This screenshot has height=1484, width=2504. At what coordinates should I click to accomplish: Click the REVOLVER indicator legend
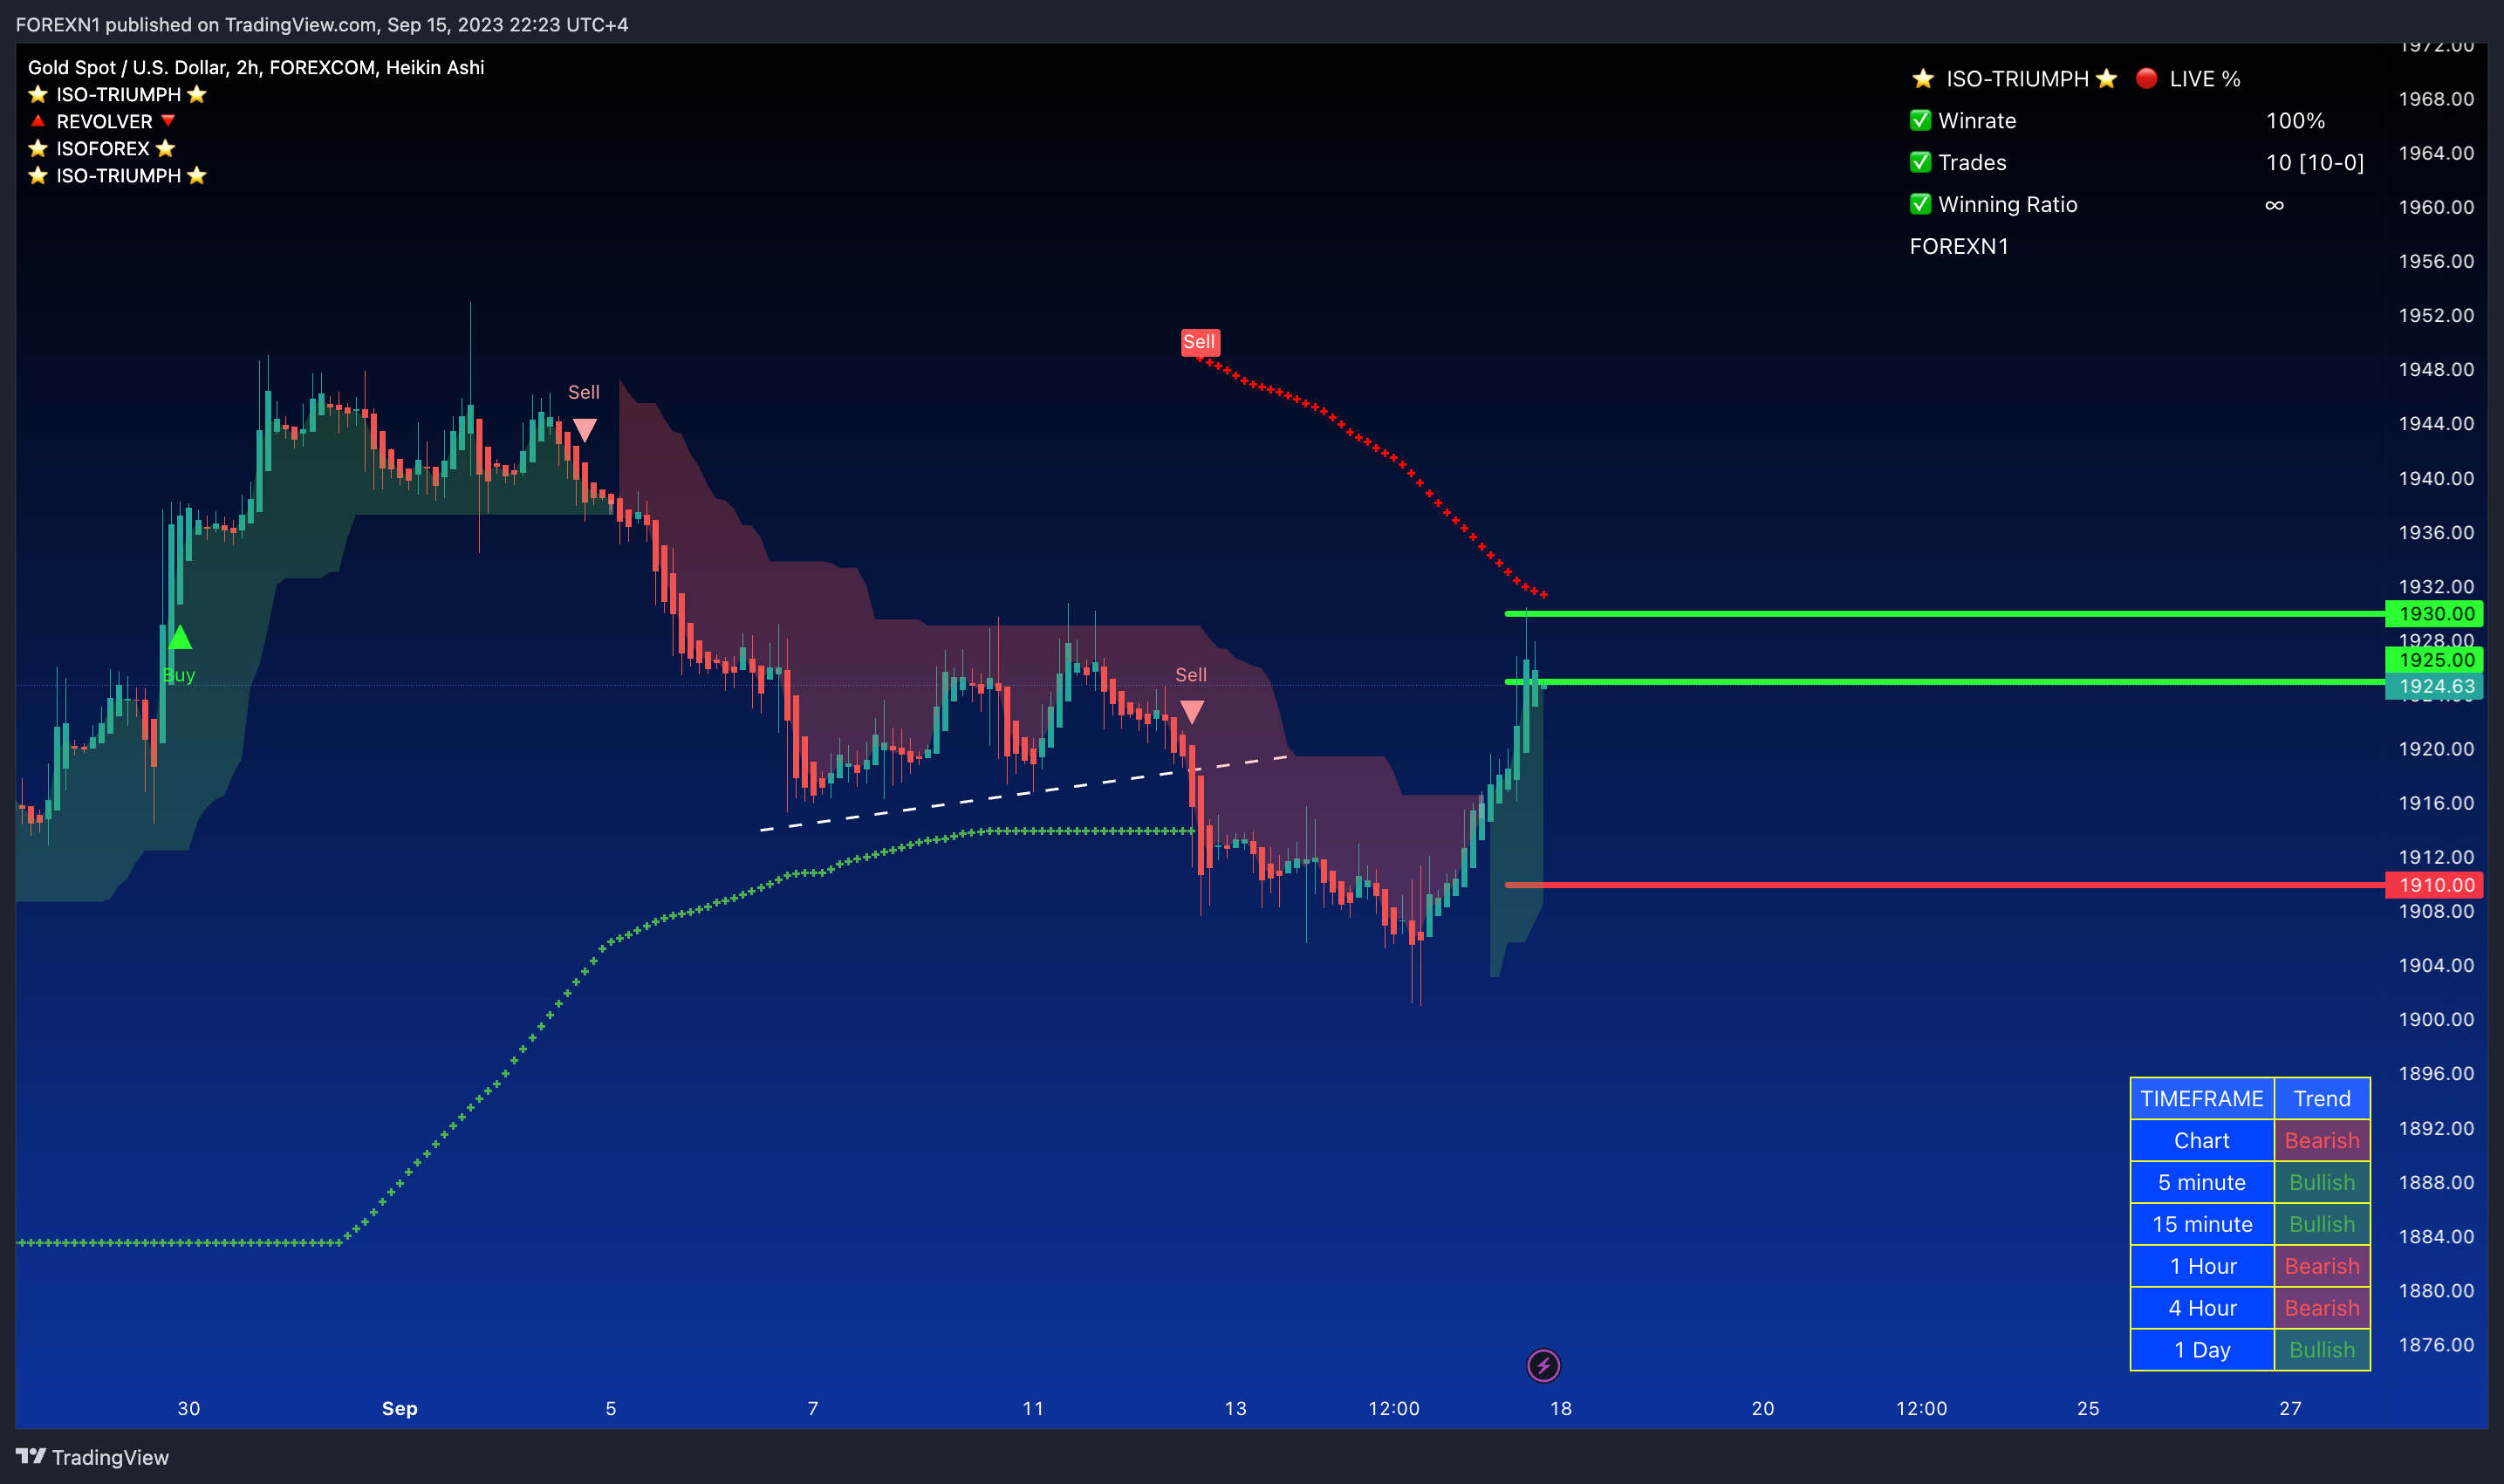pos(104,121)
